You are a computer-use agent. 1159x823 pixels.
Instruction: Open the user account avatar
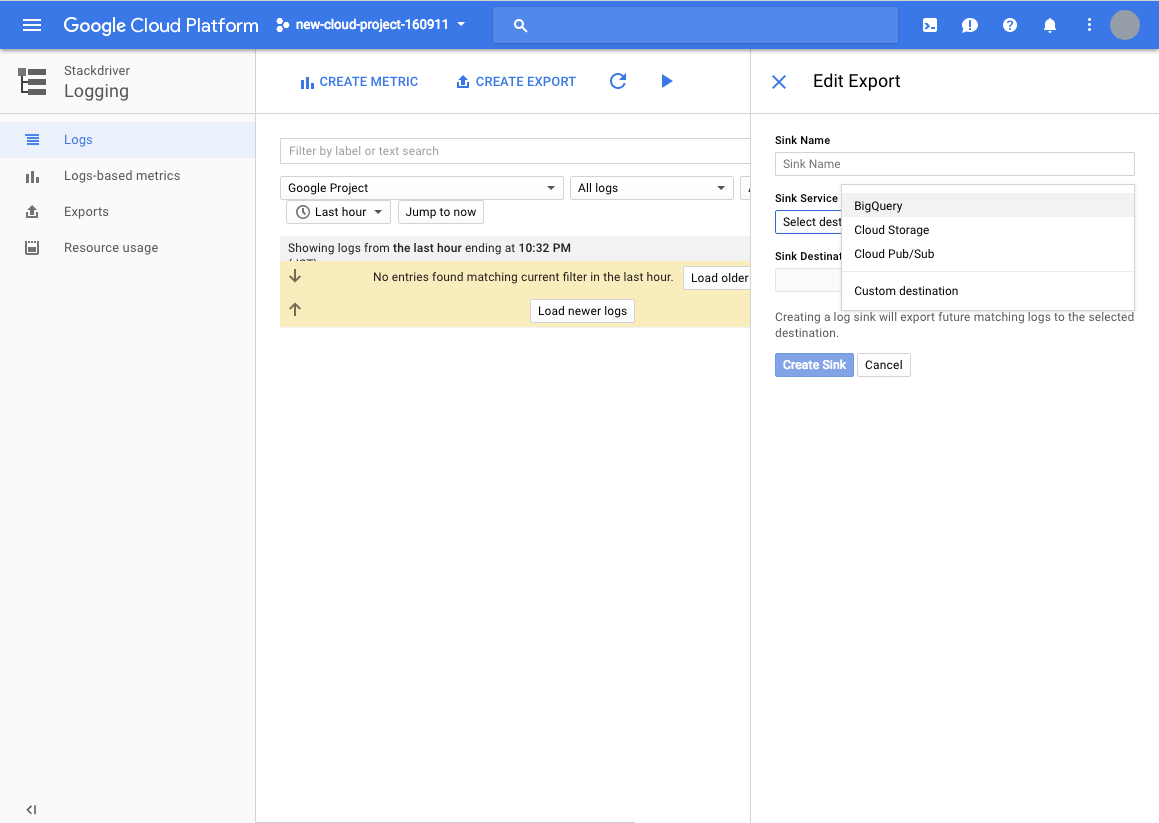[1125, 25]
